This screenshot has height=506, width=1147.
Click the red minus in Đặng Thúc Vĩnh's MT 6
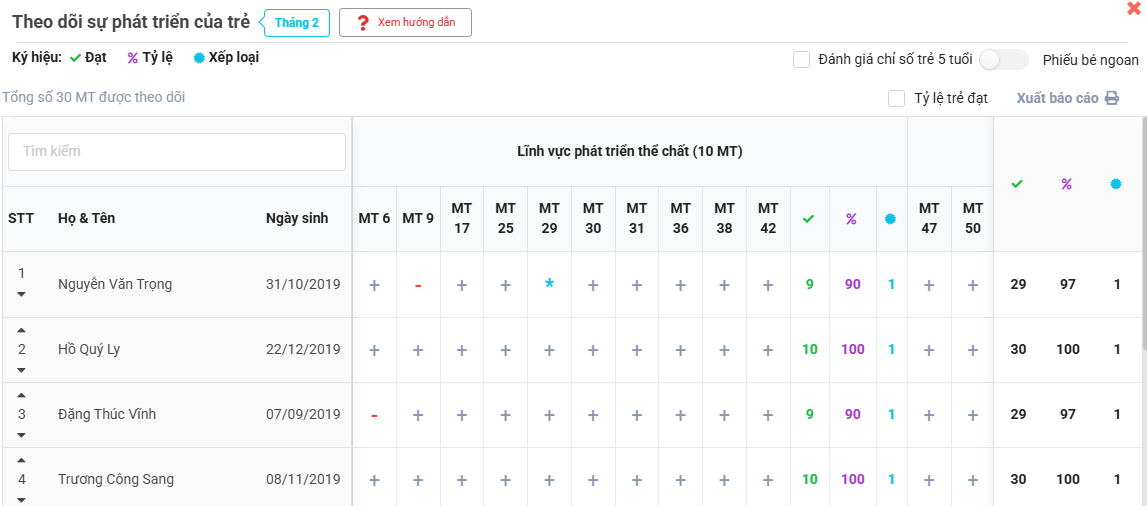374,415
